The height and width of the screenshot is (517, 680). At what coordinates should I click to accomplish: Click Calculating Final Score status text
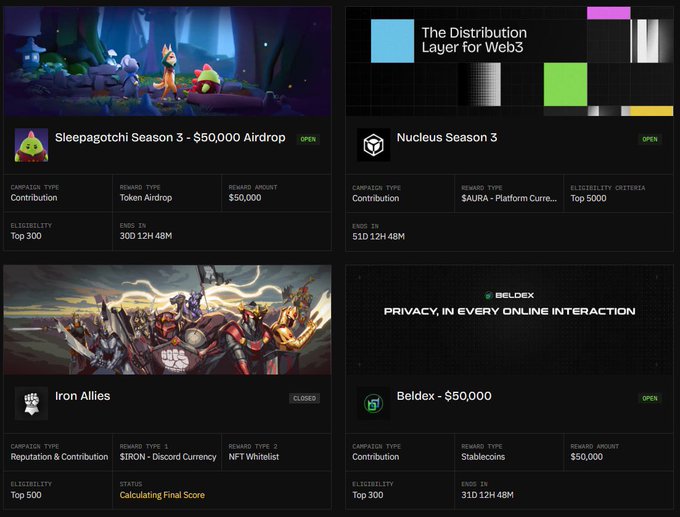pyautogui.click(x=162, y=495)
